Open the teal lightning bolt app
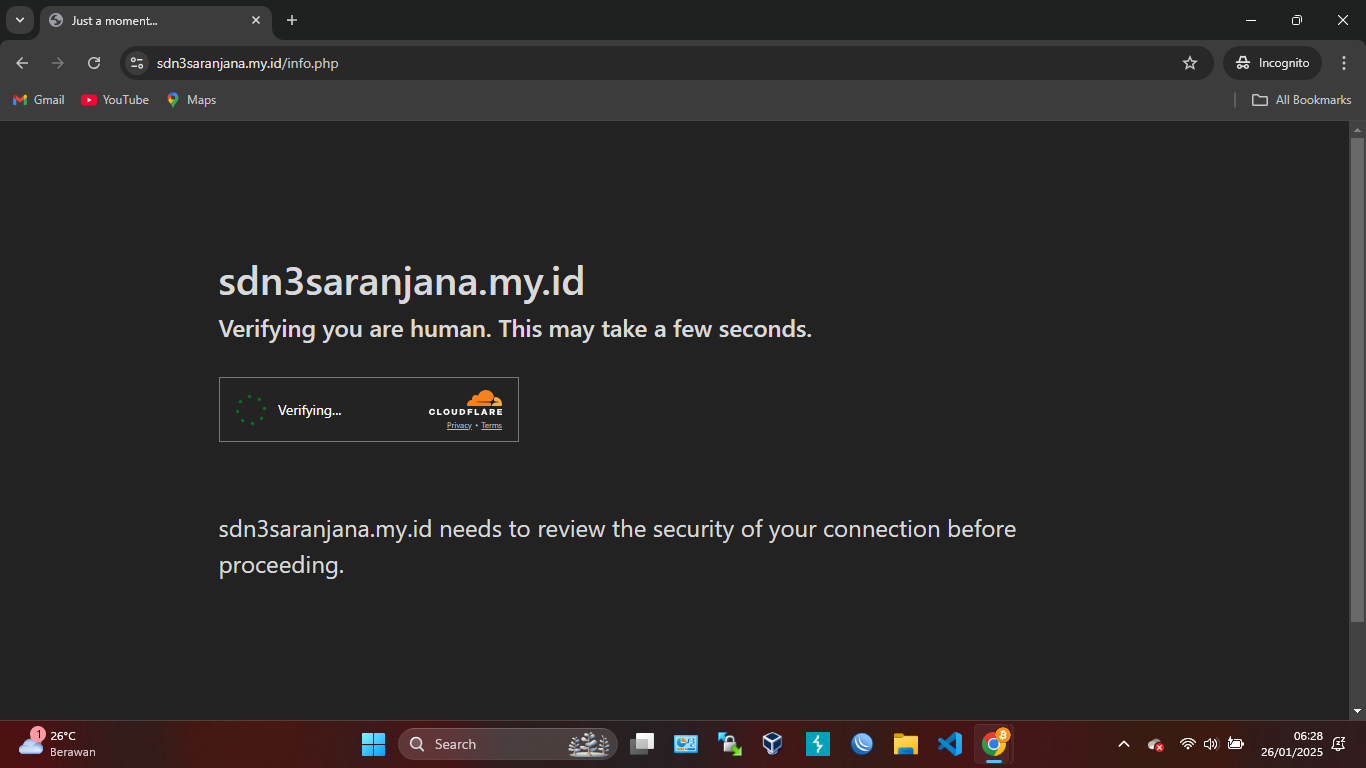 [x=818, y=744]
